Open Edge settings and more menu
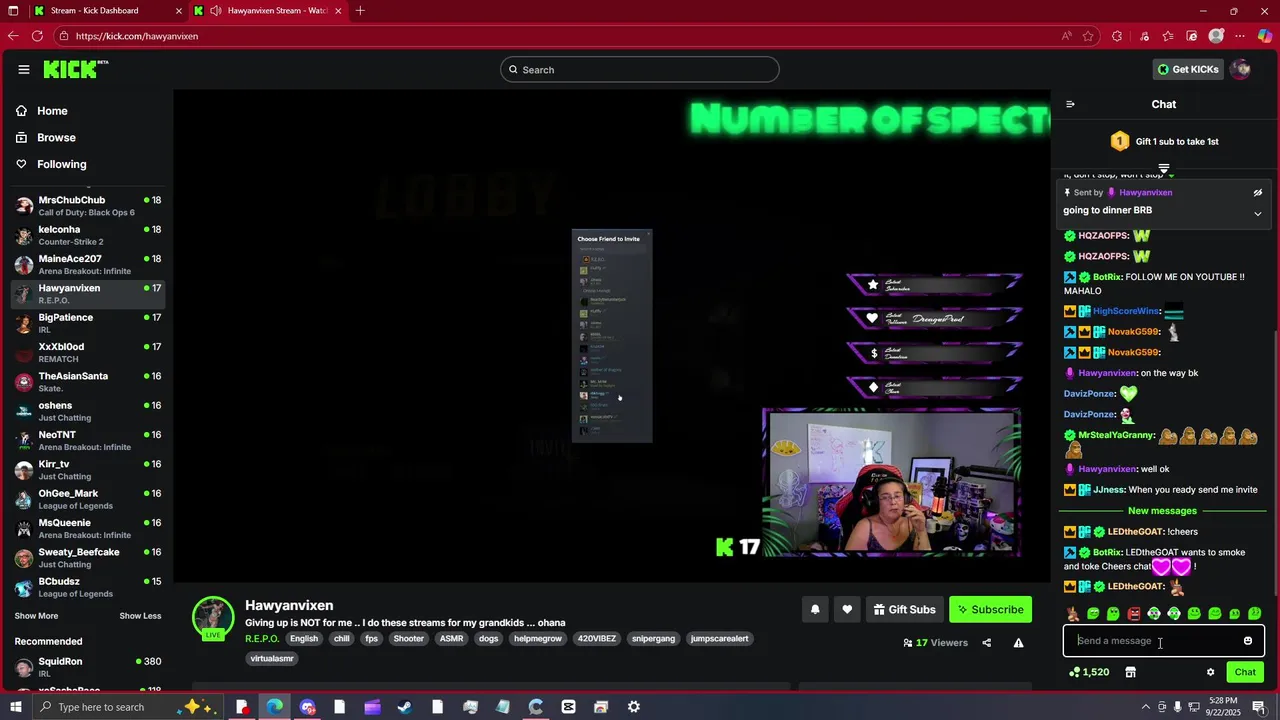 [x=1241, y=36]
